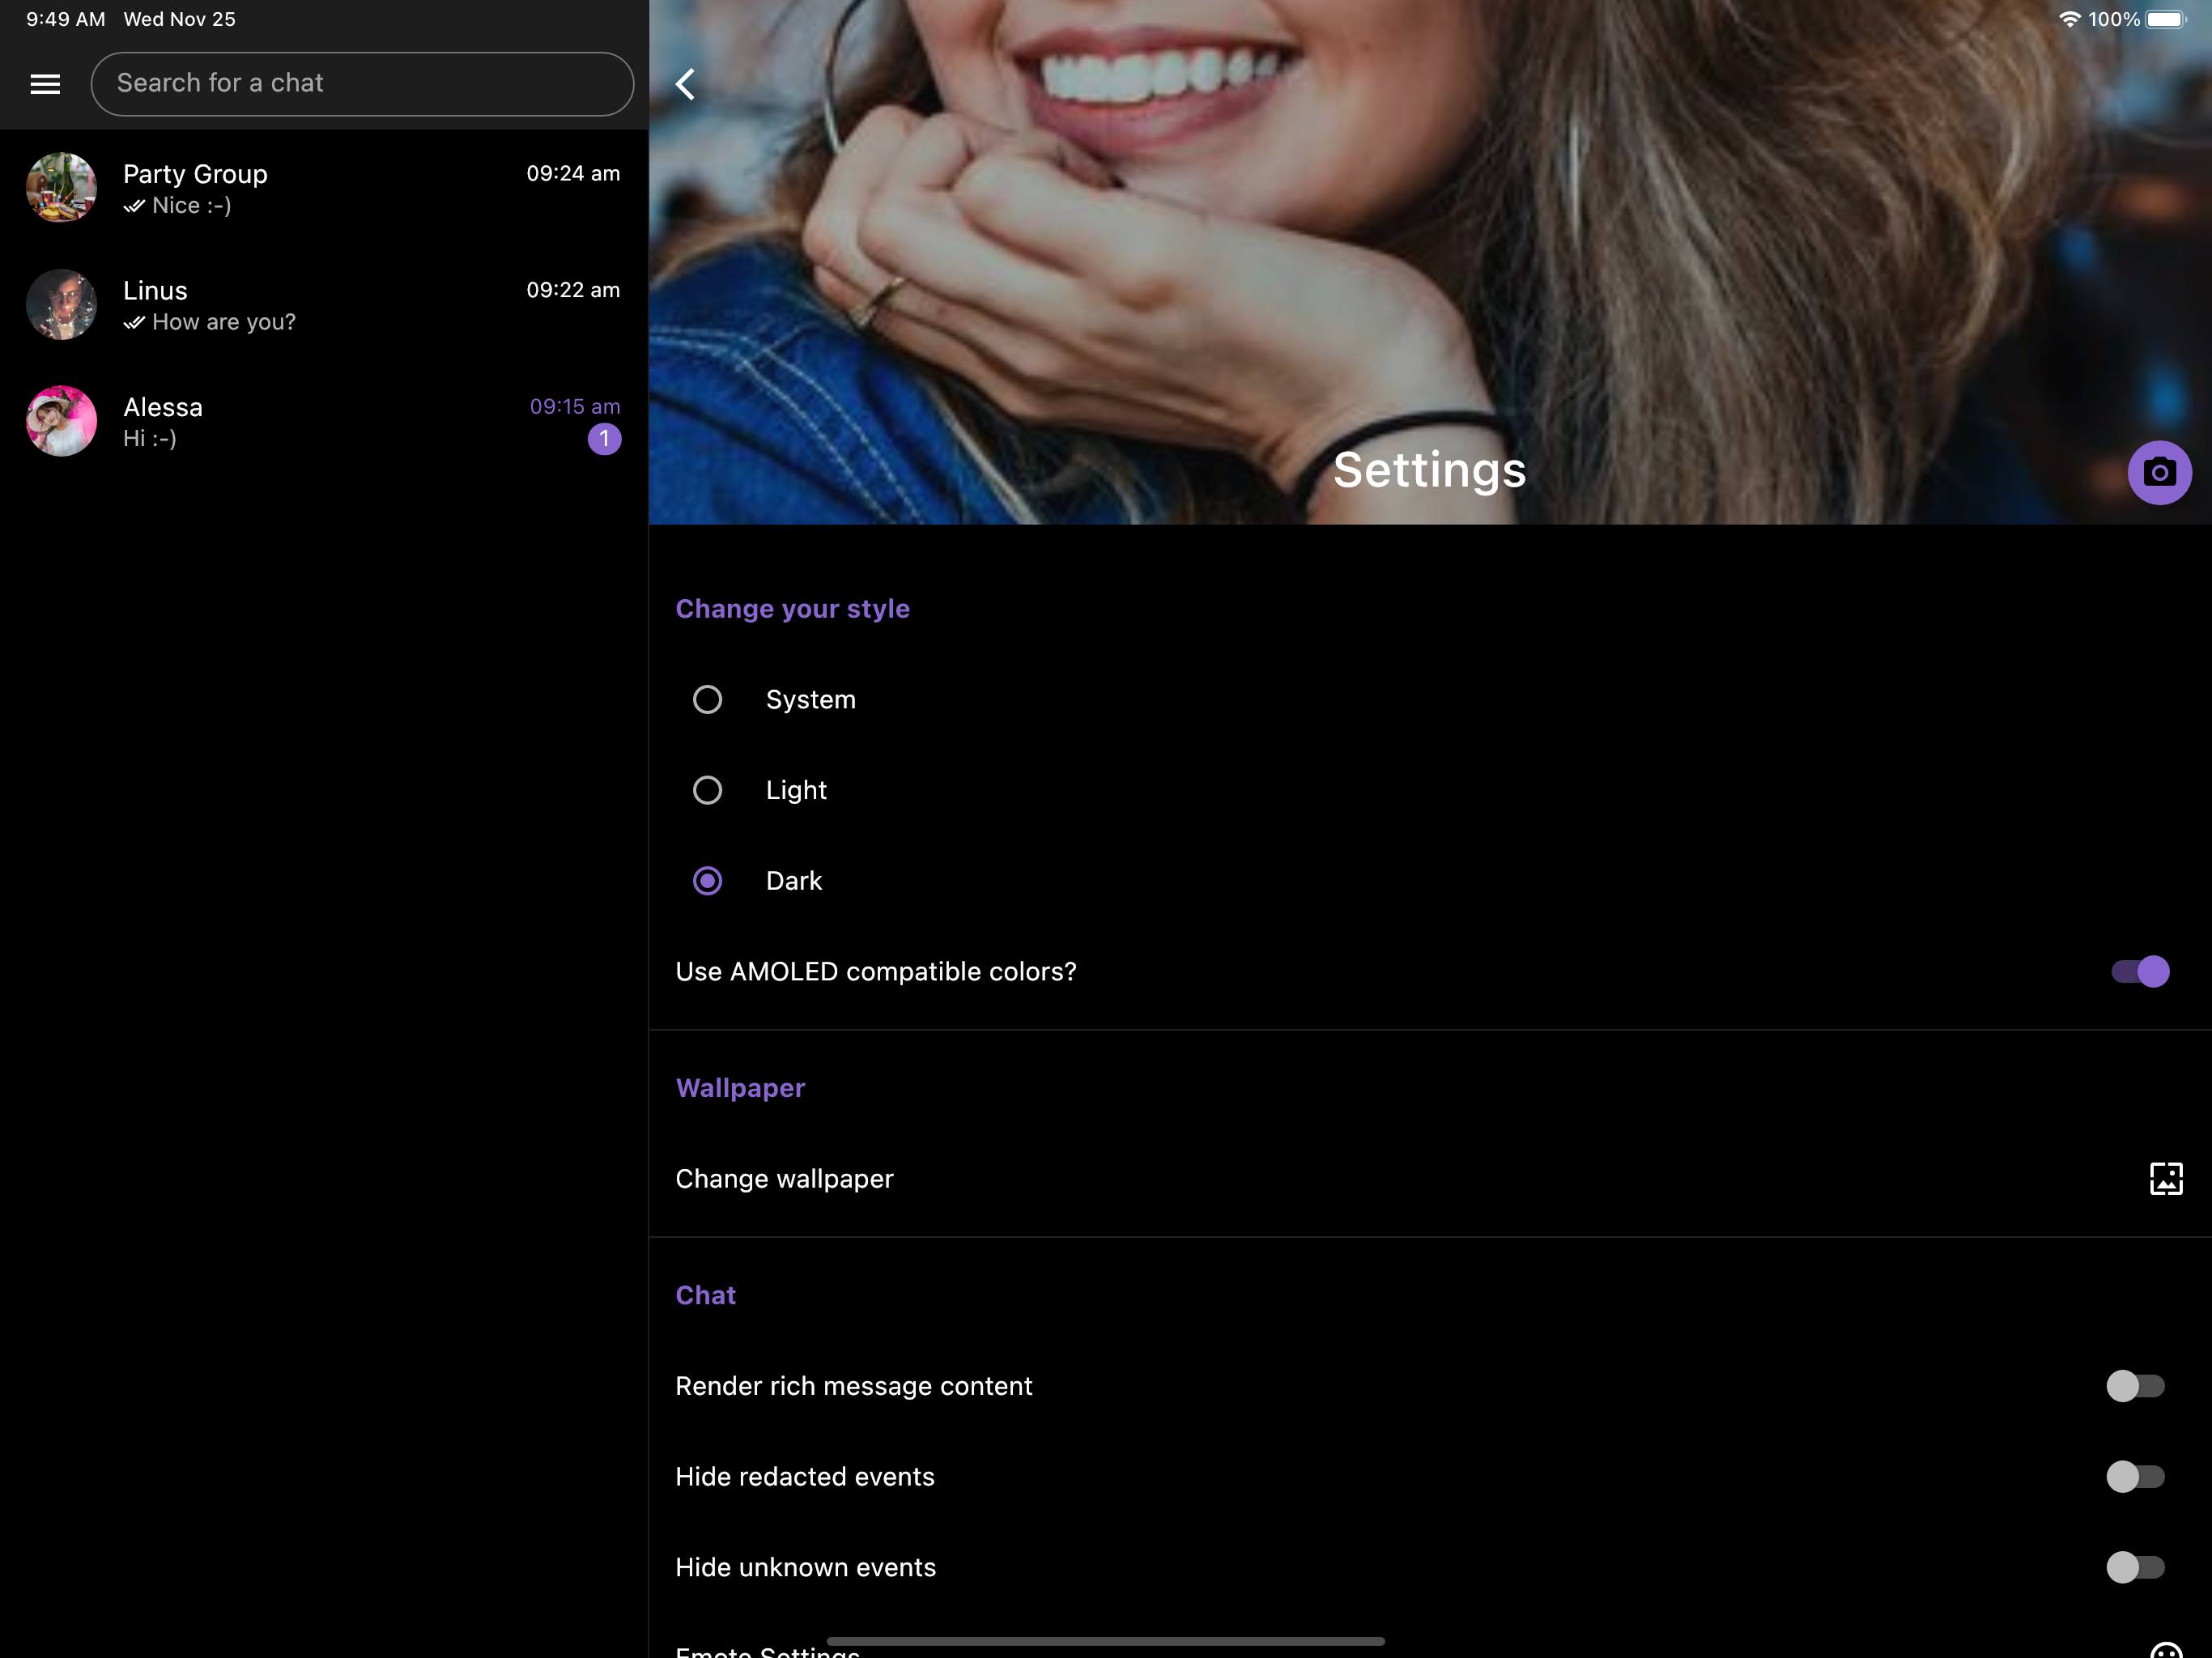Screen dimensions: 2212x1658
Task: Click the unread badge on Alessa chat
Action: 604,439
